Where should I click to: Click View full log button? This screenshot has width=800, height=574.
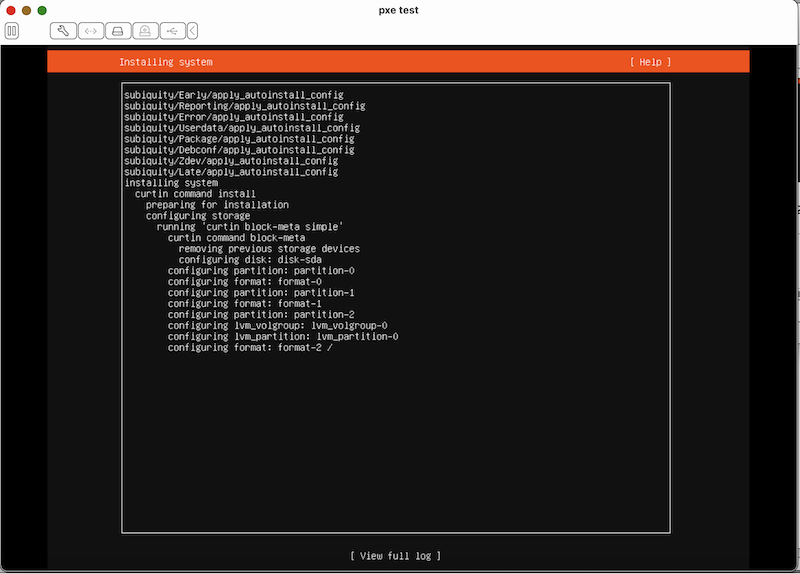tap(395, 556)
